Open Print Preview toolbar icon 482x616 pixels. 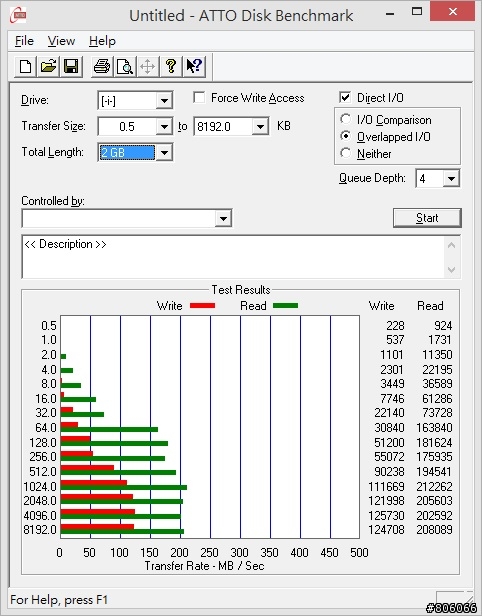point(125,66)
